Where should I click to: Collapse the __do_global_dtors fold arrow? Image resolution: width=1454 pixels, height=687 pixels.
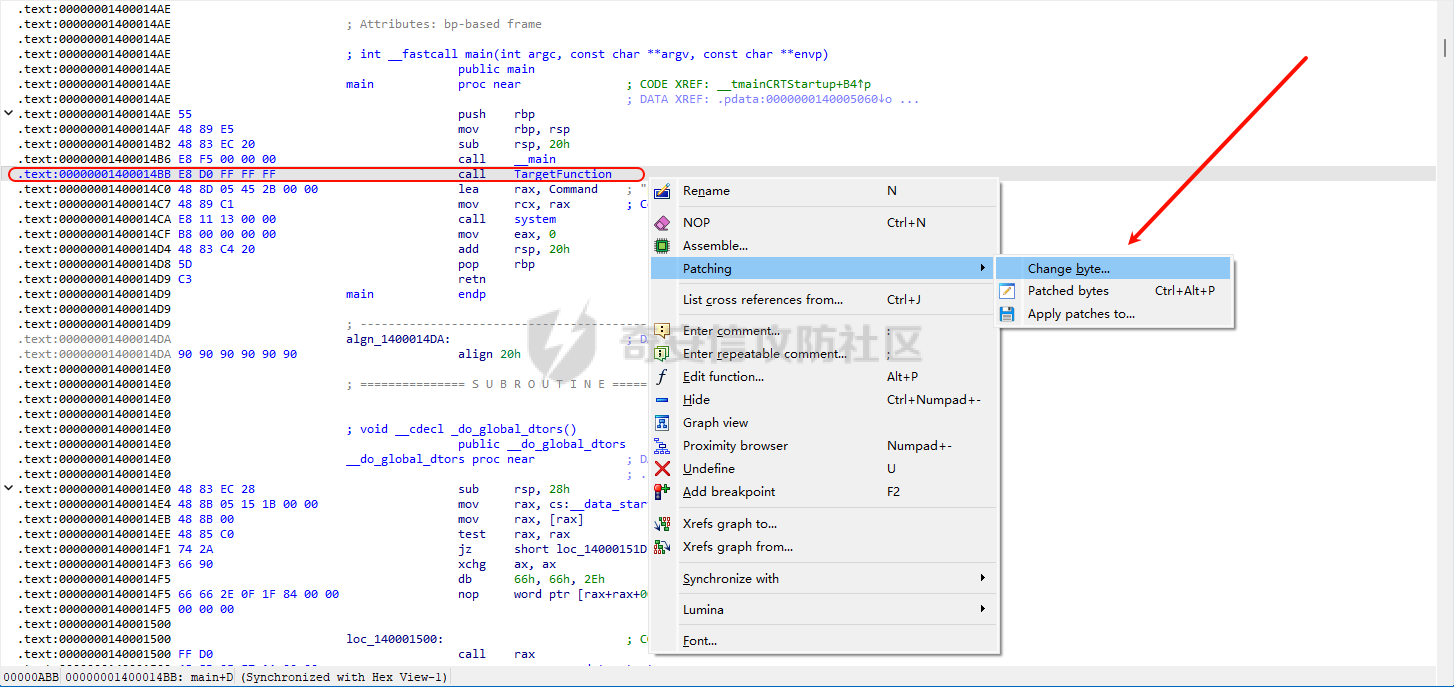pos(9,489)
